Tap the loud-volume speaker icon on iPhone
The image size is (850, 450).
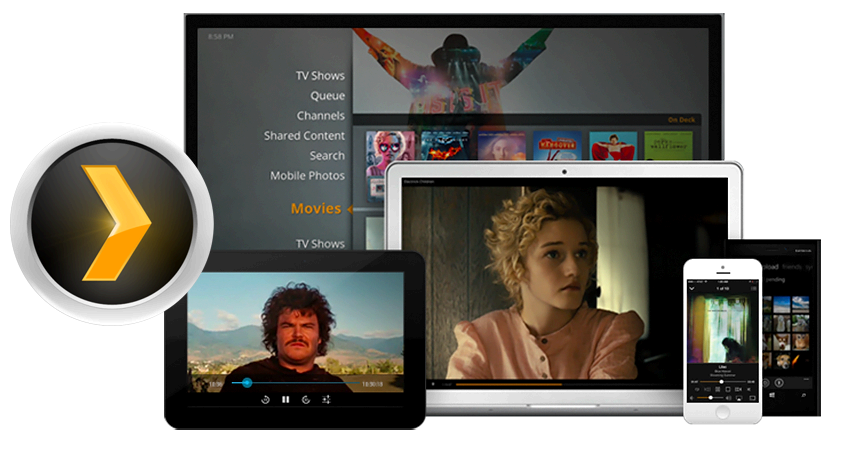click(x=729, y=398)
